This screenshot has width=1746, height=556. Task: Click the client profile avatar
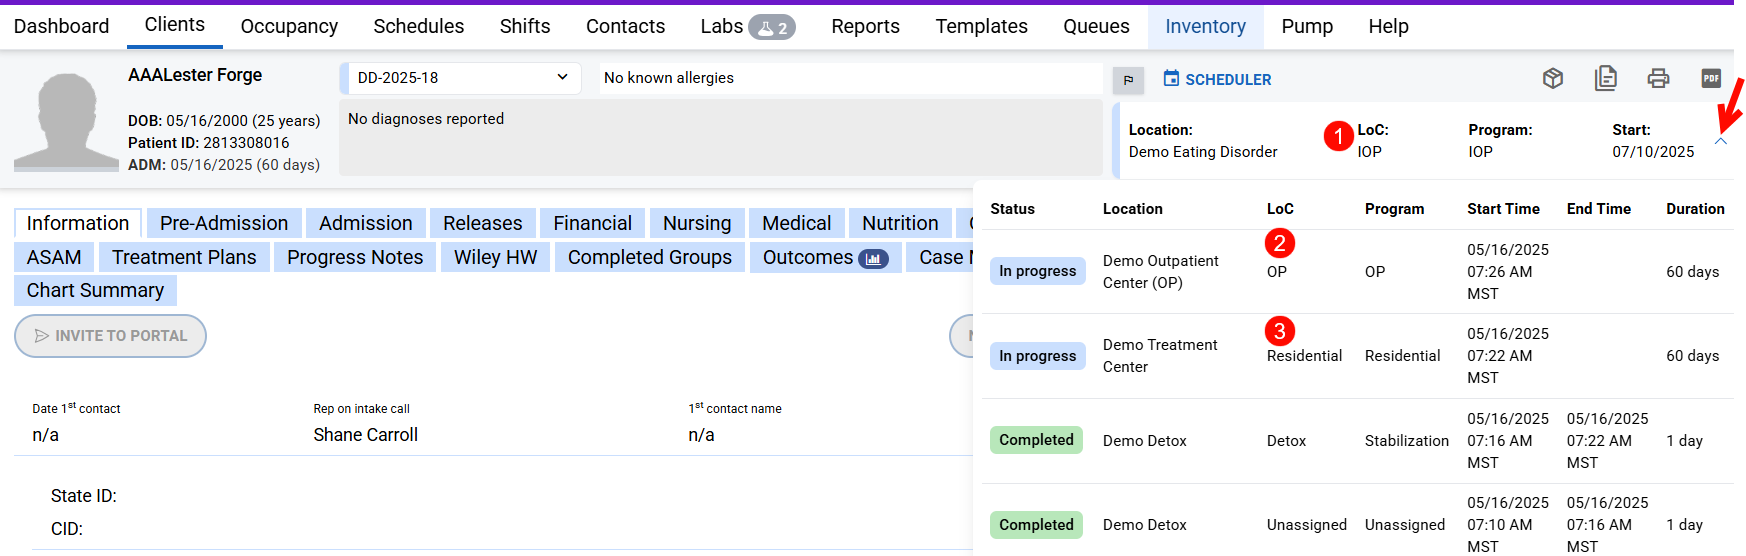pos(66,120)
